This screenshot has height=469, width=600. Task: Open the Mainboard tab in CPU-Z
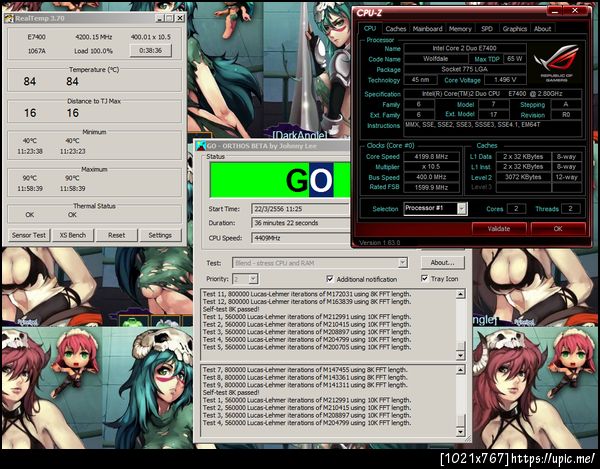[427, 29]
